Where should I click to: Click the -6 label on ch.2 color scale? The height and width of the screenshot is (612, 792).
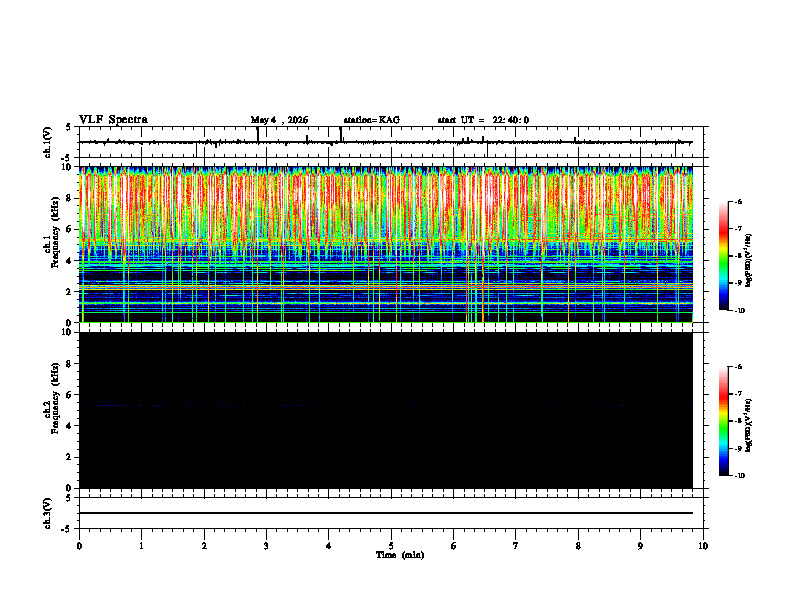coord(738,367)
